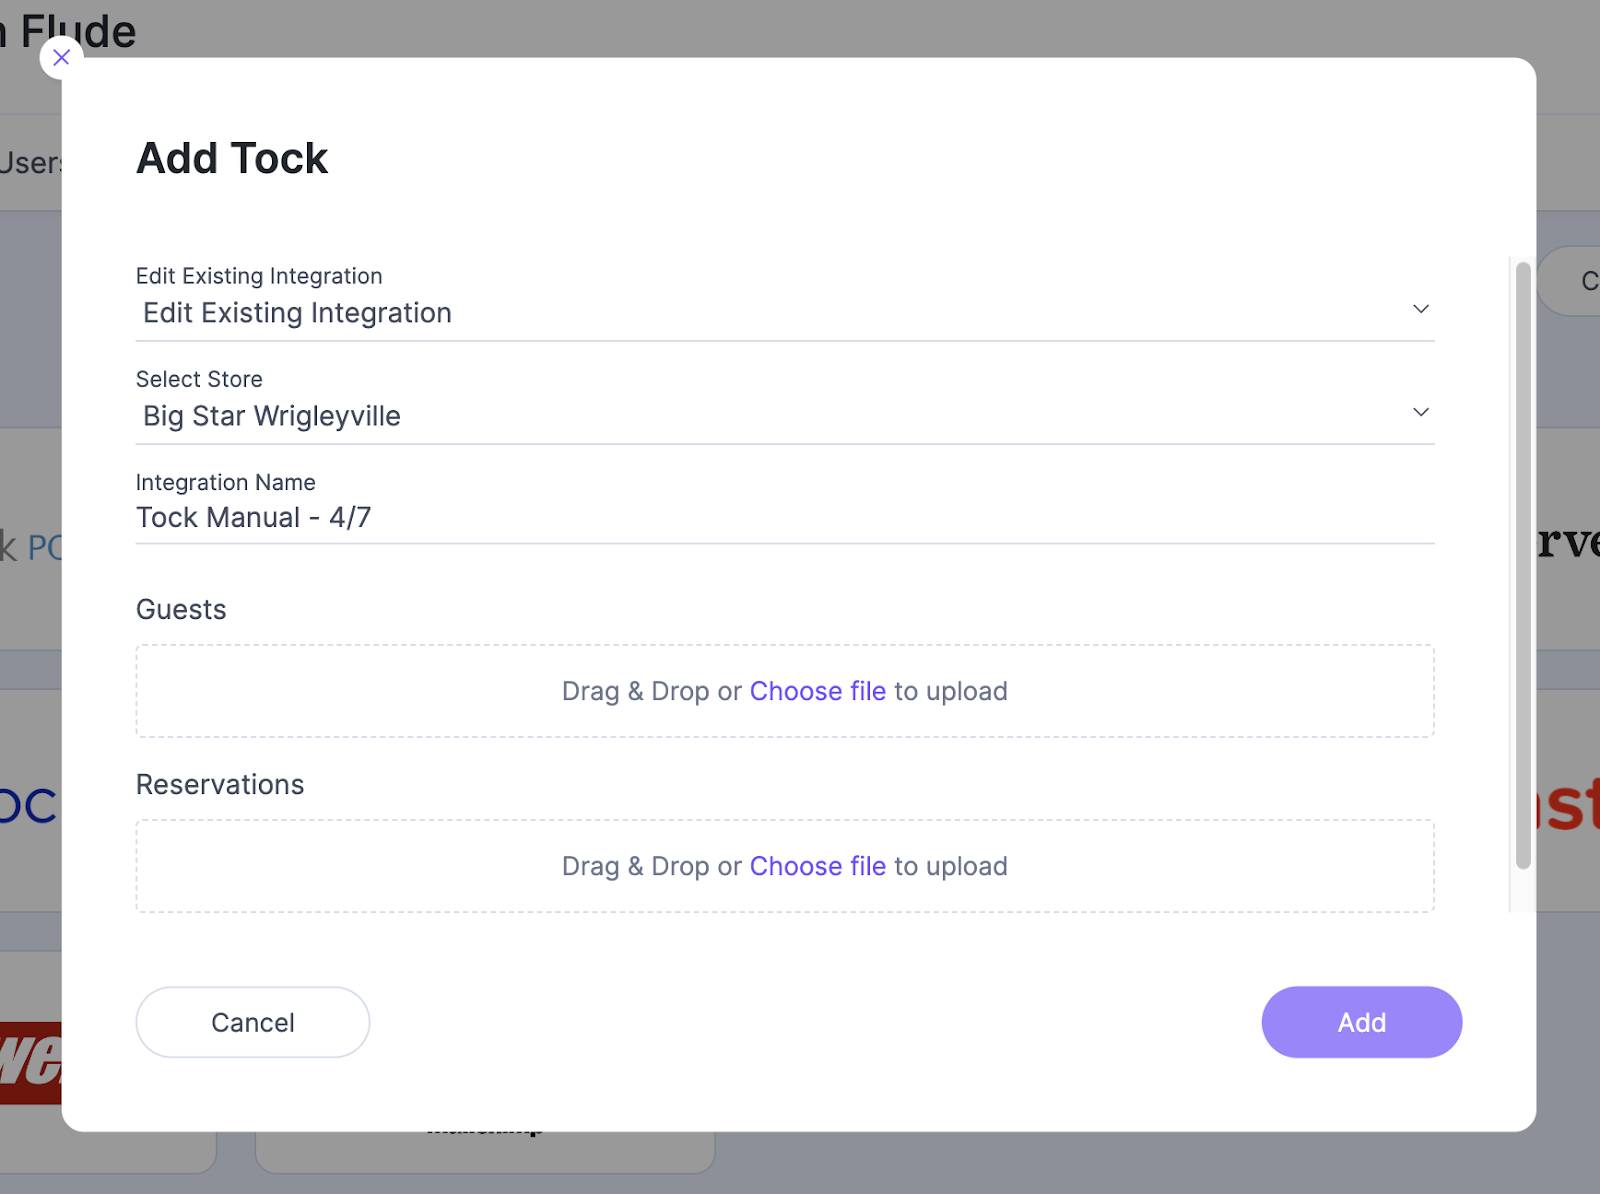Viewport: 1600px width, 1194px height.
Task: Click the rounded button behind dialog's right edge
Action: click(1571, 281)
